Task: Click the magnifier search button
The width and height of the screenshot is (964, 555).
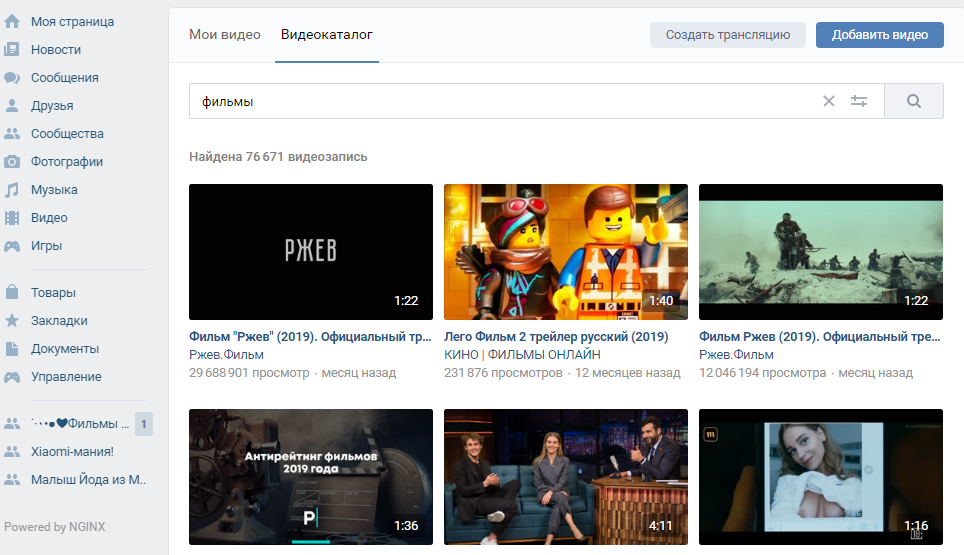Action: coord(913,101)
